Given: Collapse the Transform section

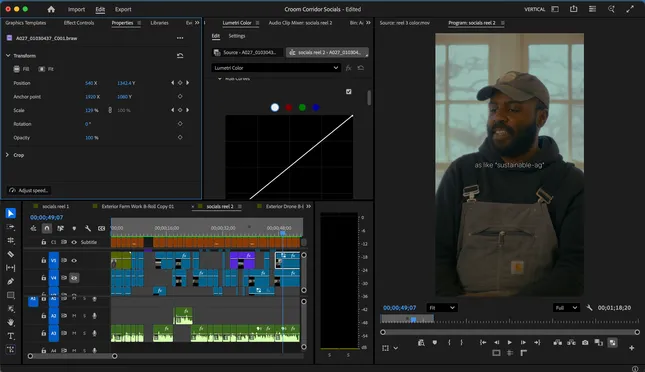Looking at the screenshot, I should point(8,56).
